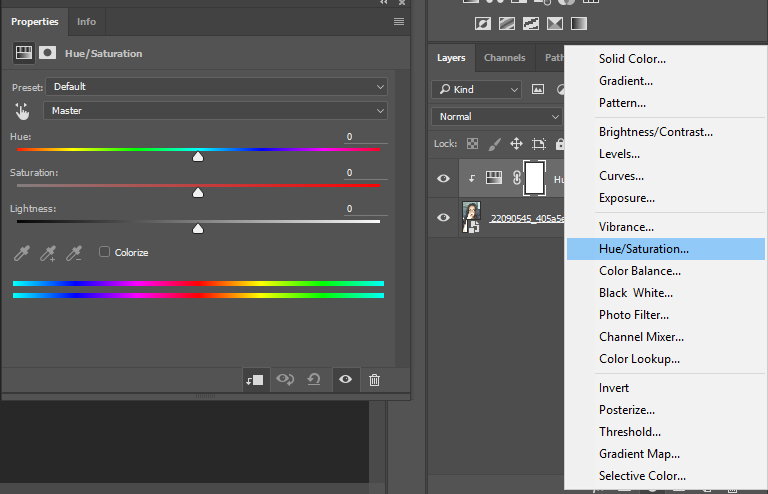Click the Threshold icon in Adjustments panel

pos(531,24)
